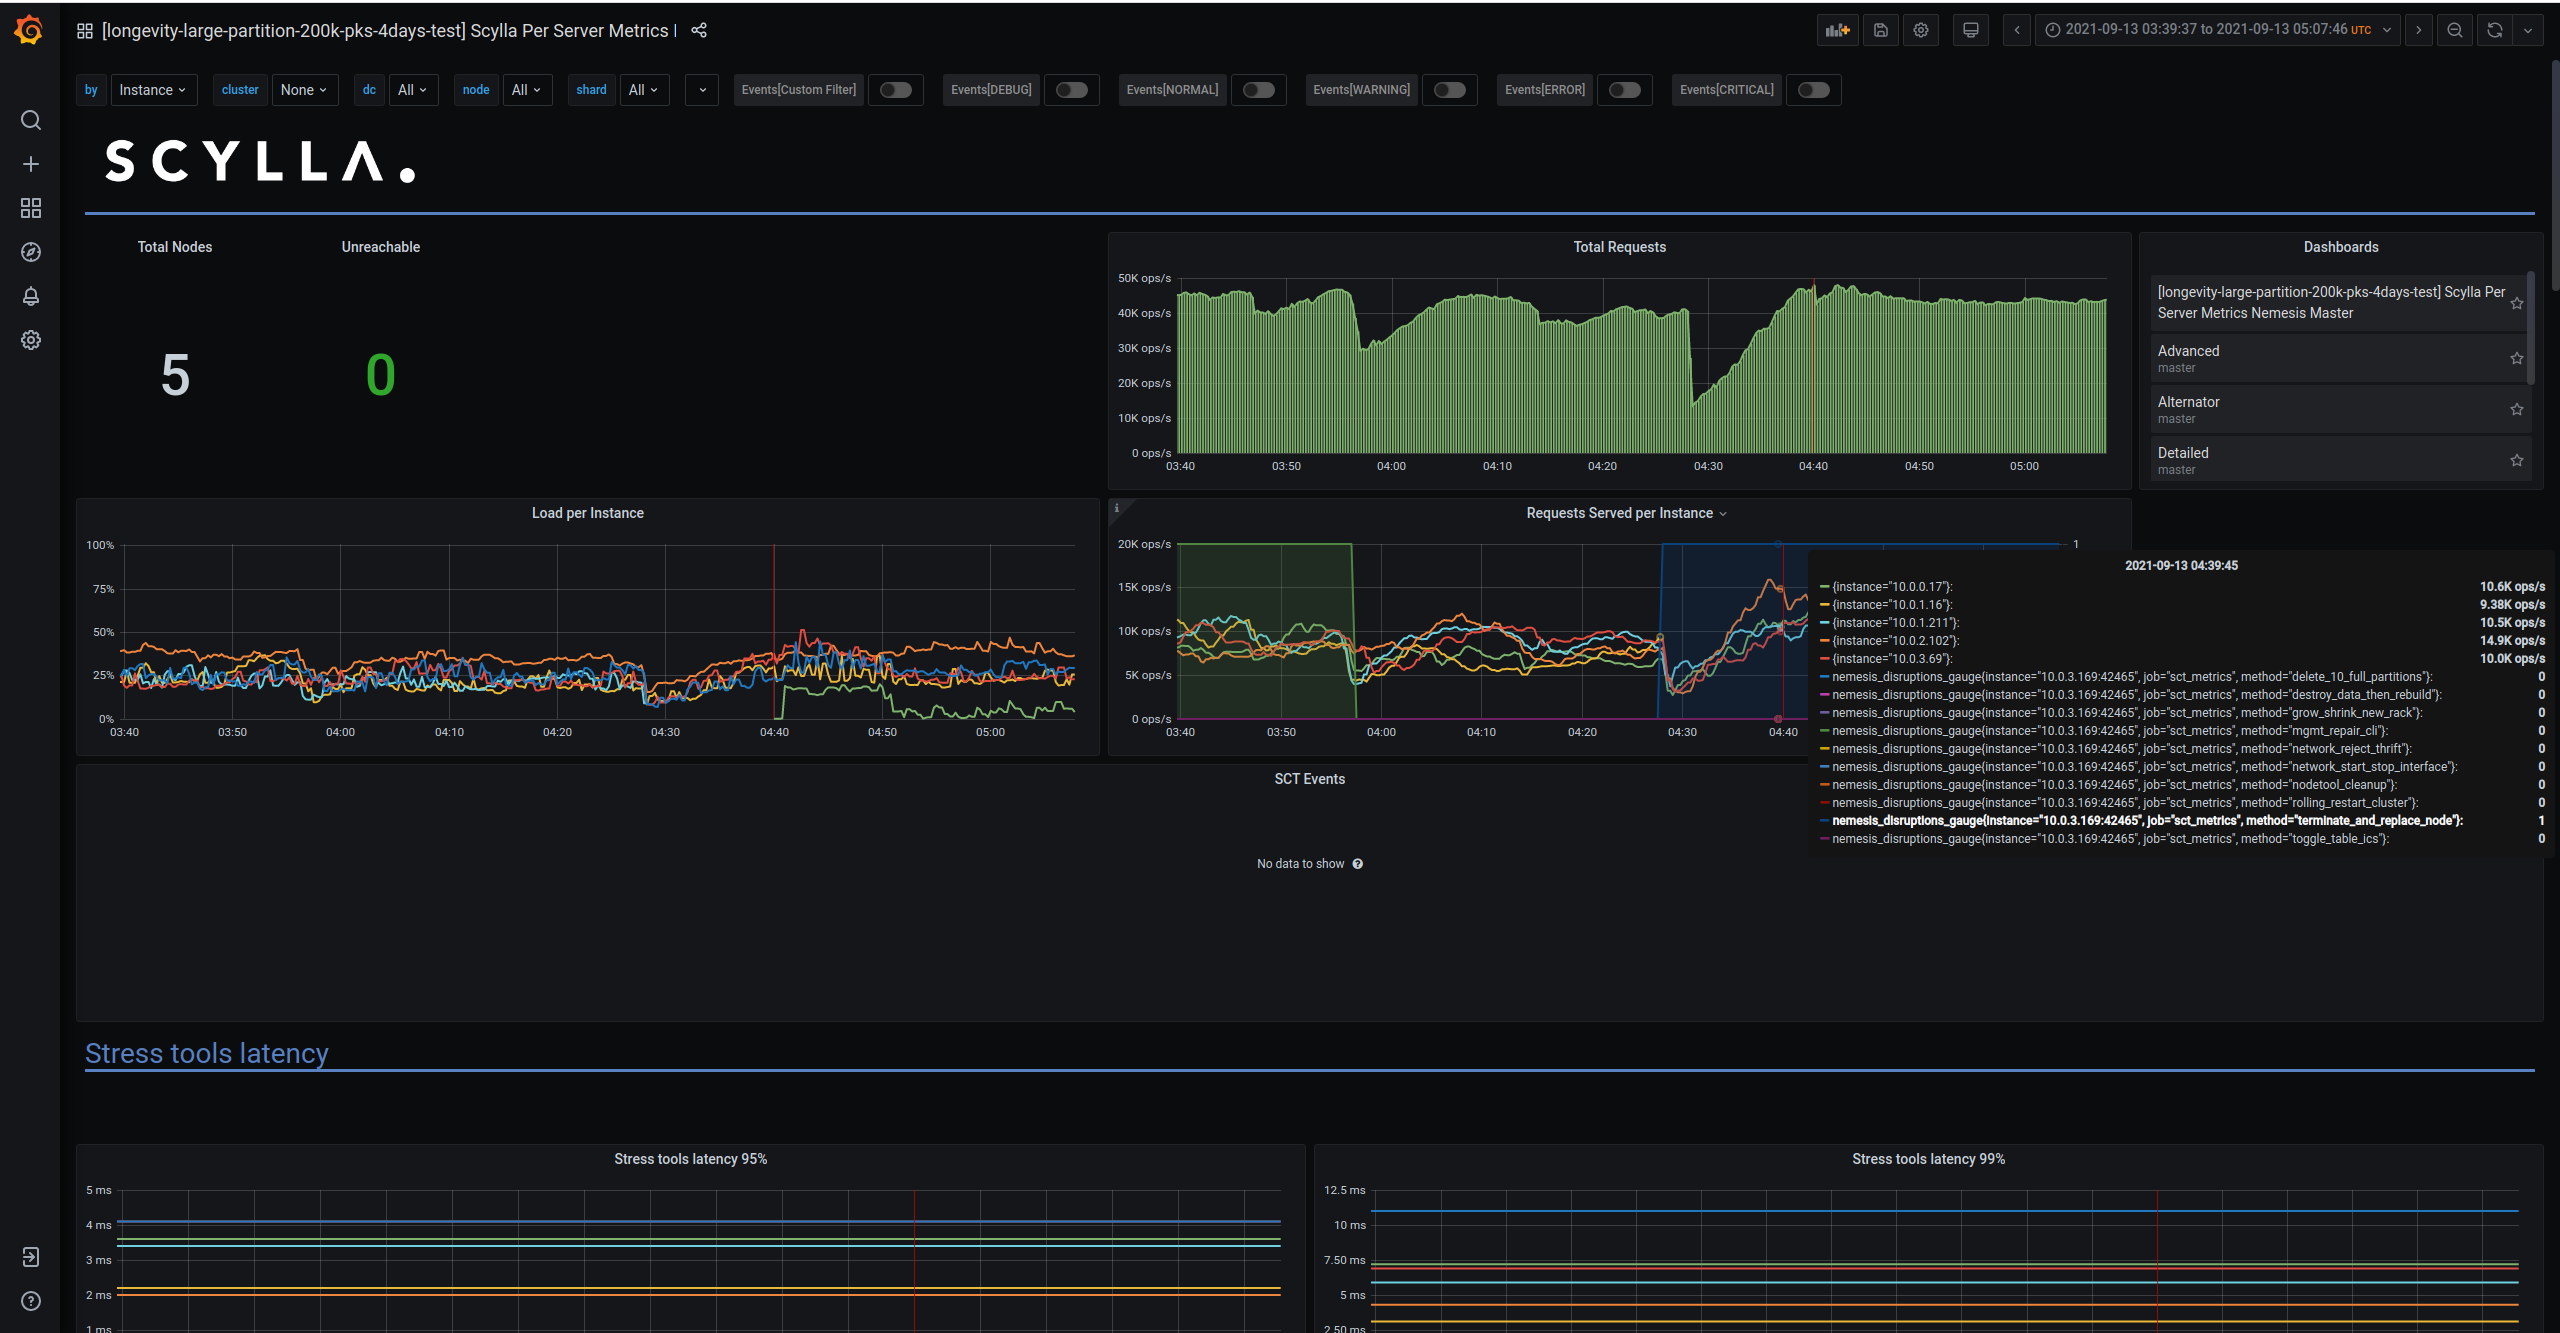Open the dashboard search sidebar
The image size is (2560, 1333).
[x=30, y=120]
